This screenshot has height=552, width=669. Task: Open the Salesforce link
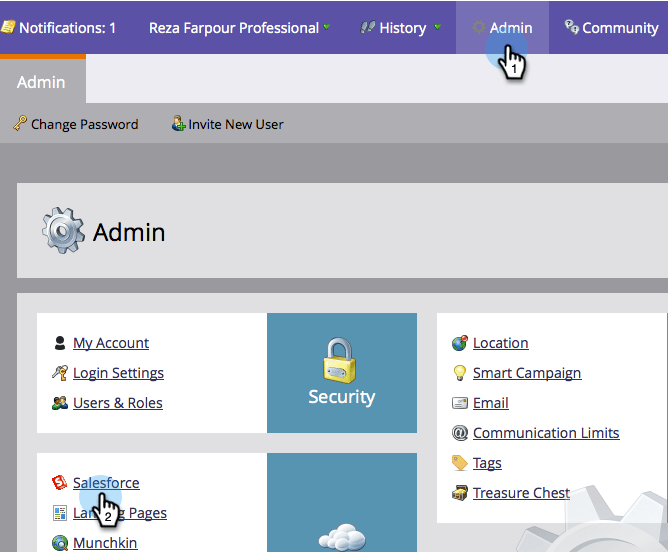click(x=106, y=483)
